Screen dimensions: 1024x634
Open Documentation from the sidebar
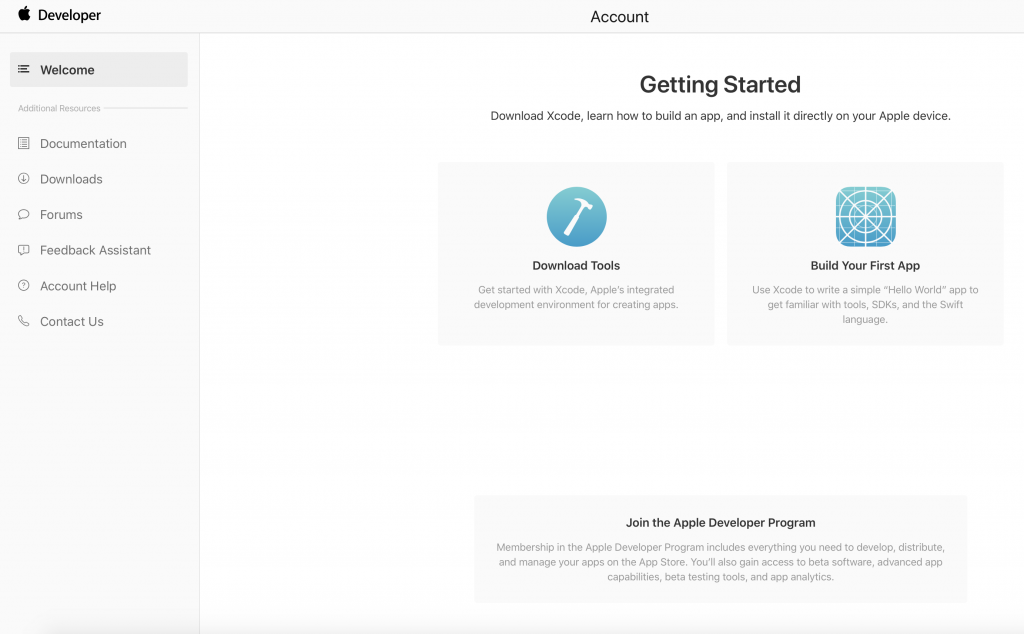pyautogui.click(x=83, y=144)
